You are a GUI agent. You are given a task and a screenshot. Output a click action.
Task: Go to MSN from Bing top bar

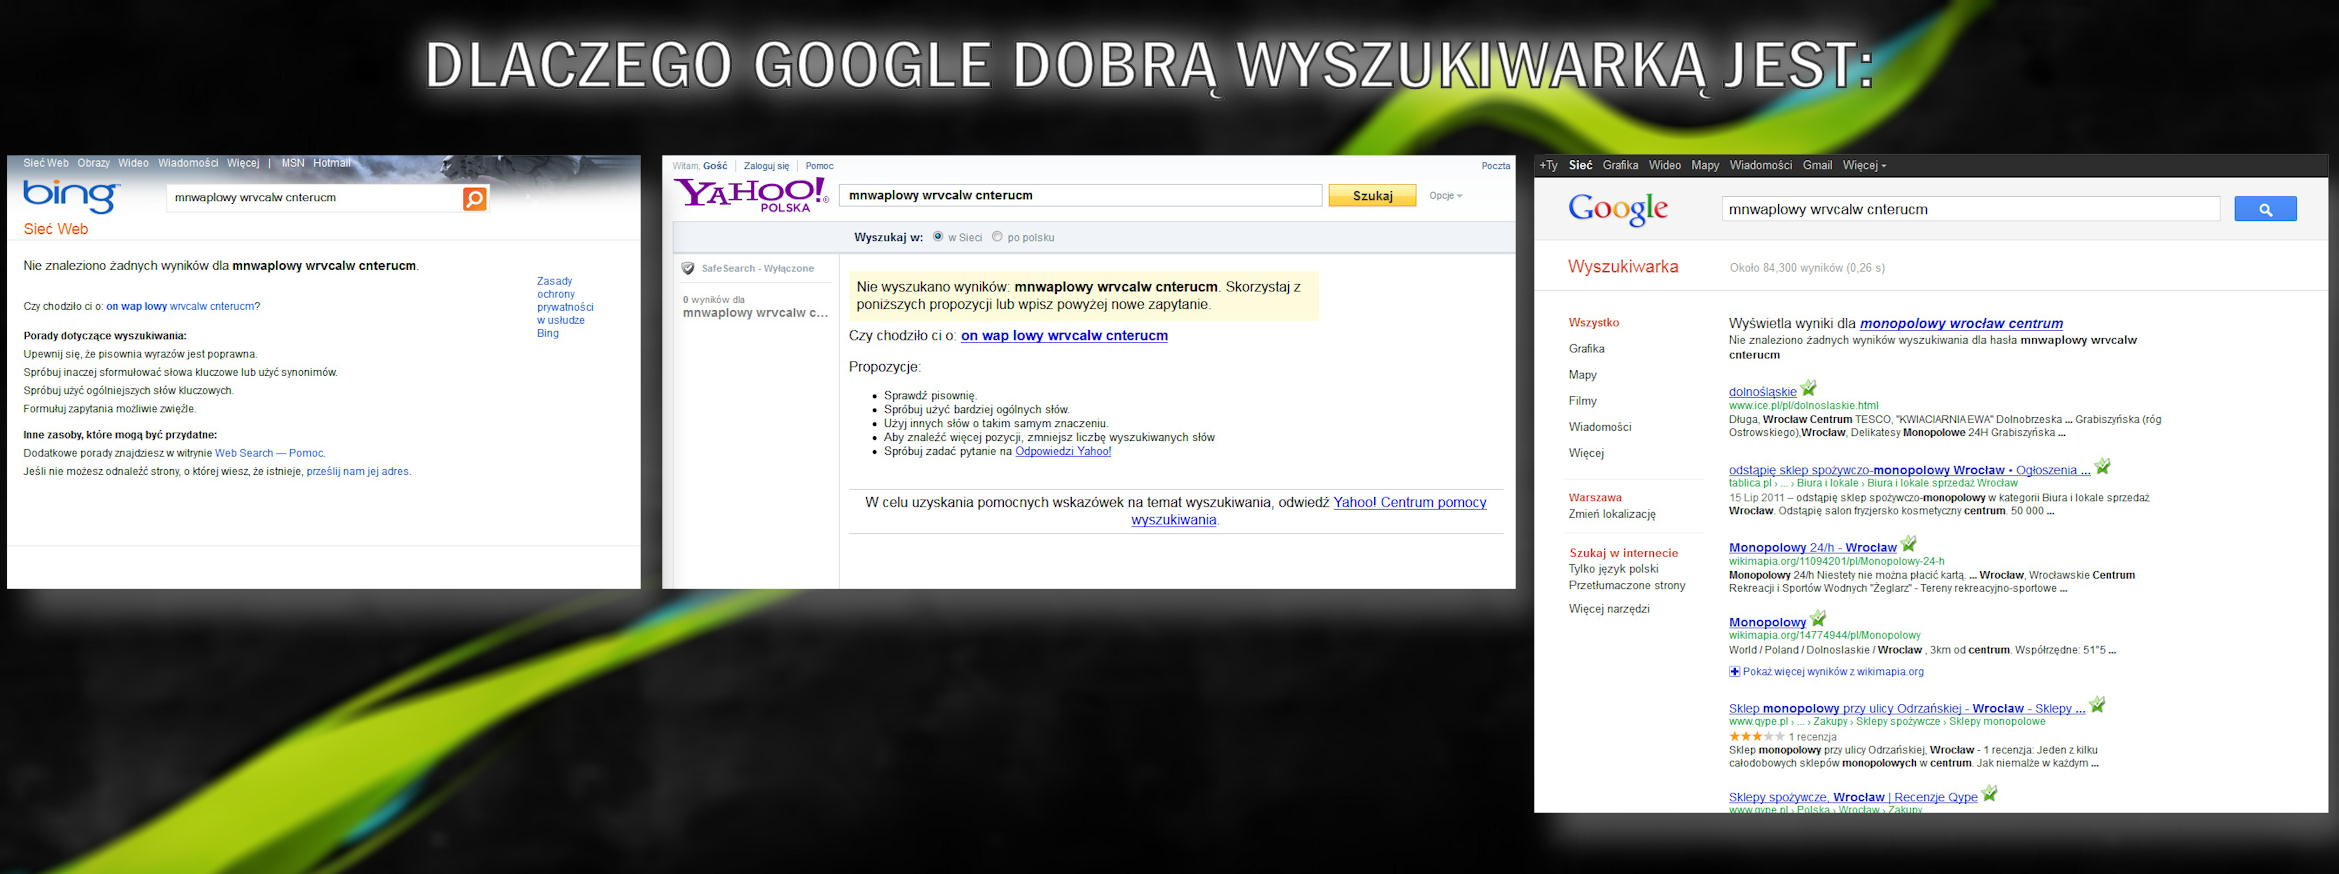coord(293,163)
